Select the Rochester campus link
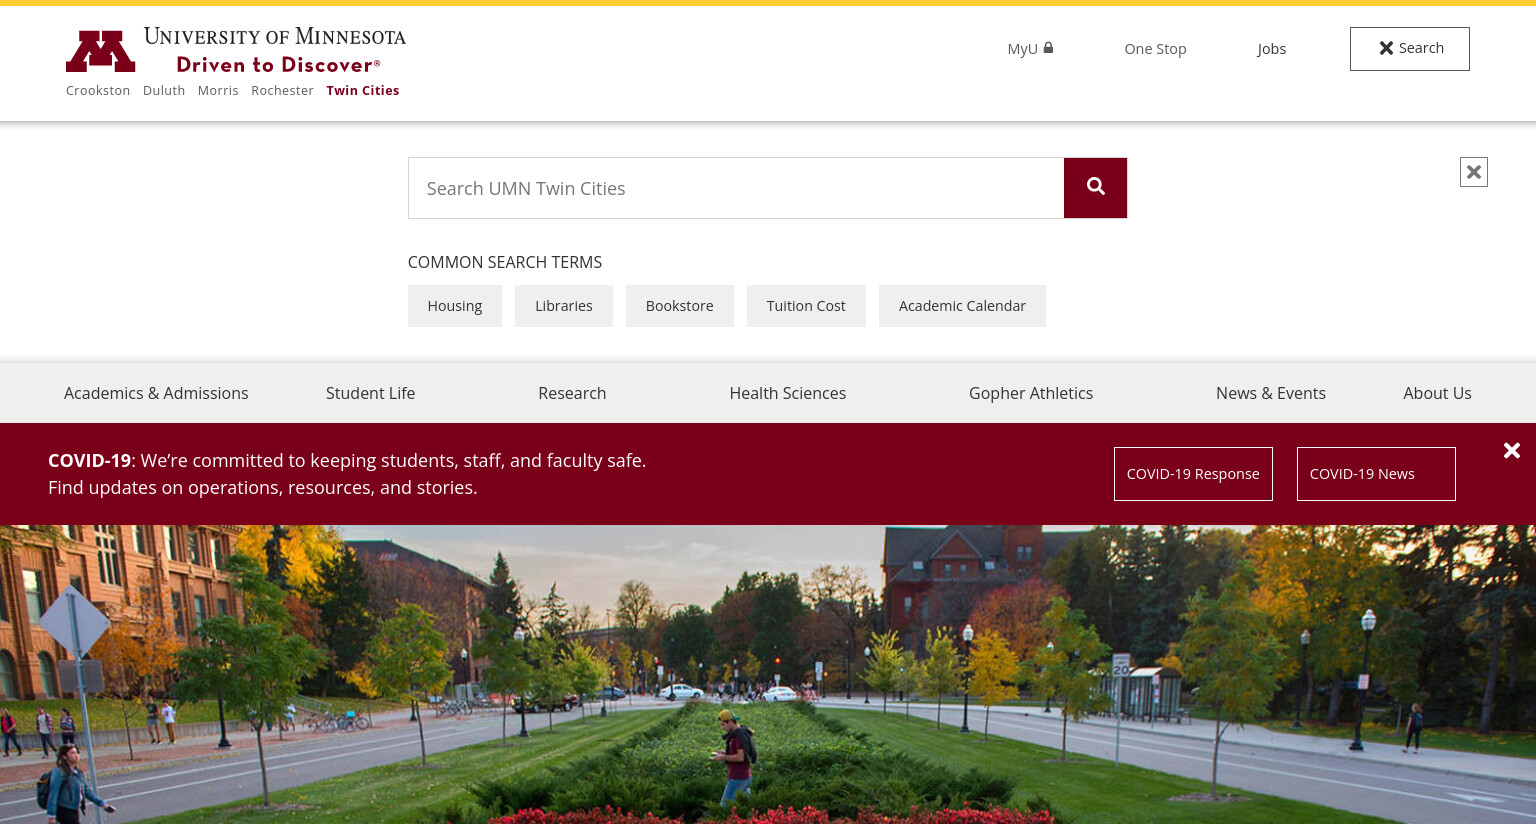This screenshot has height=824, width=1536. [282, 90]
